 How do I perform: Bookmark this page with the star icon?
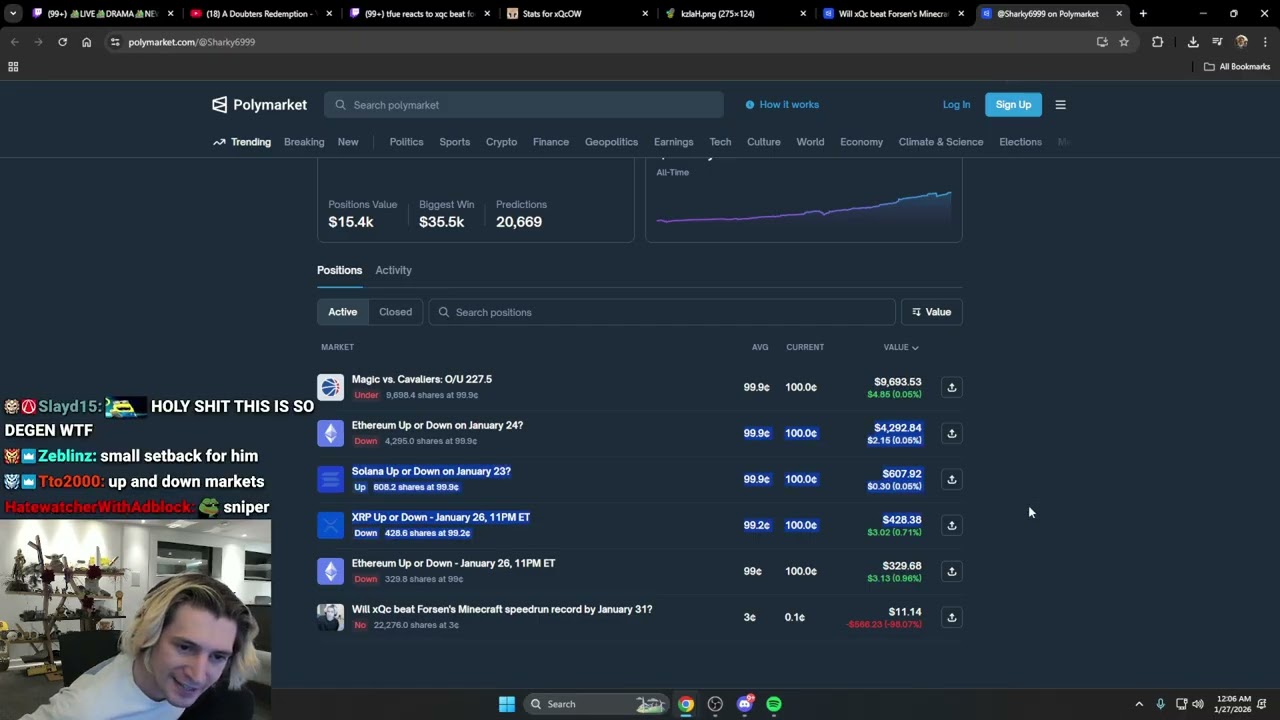click(x=1124, y=42)
